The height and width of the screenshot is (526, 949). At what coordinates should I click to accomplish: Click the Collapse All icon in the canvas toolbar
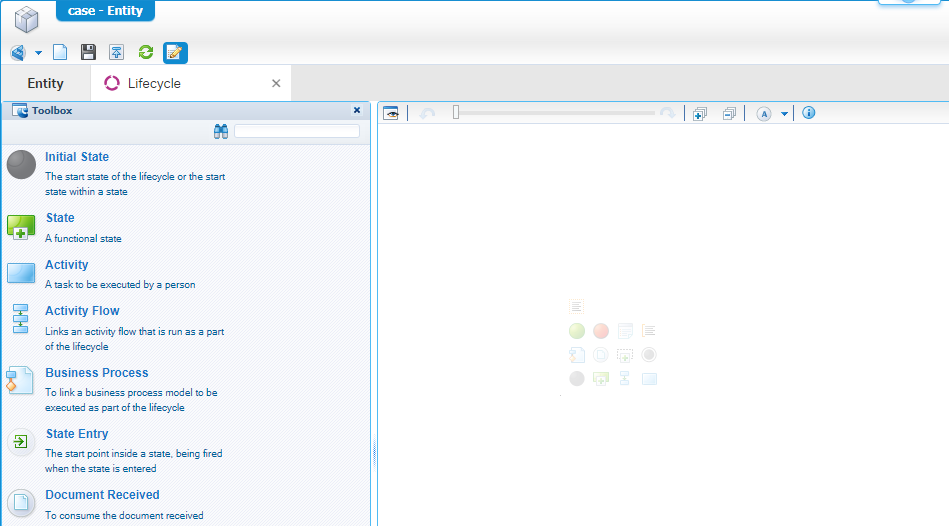[729, 114]
